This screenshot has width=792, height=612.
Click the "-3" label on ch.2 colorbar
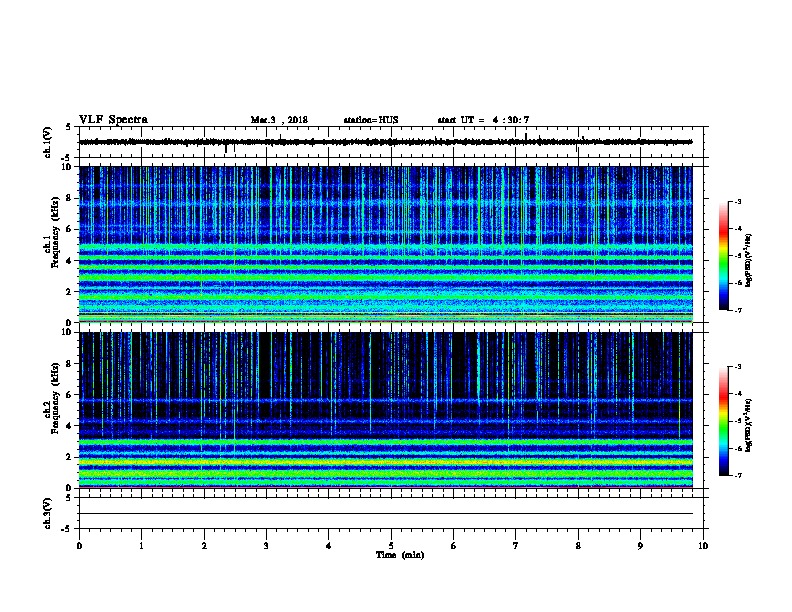pos(738,367)
